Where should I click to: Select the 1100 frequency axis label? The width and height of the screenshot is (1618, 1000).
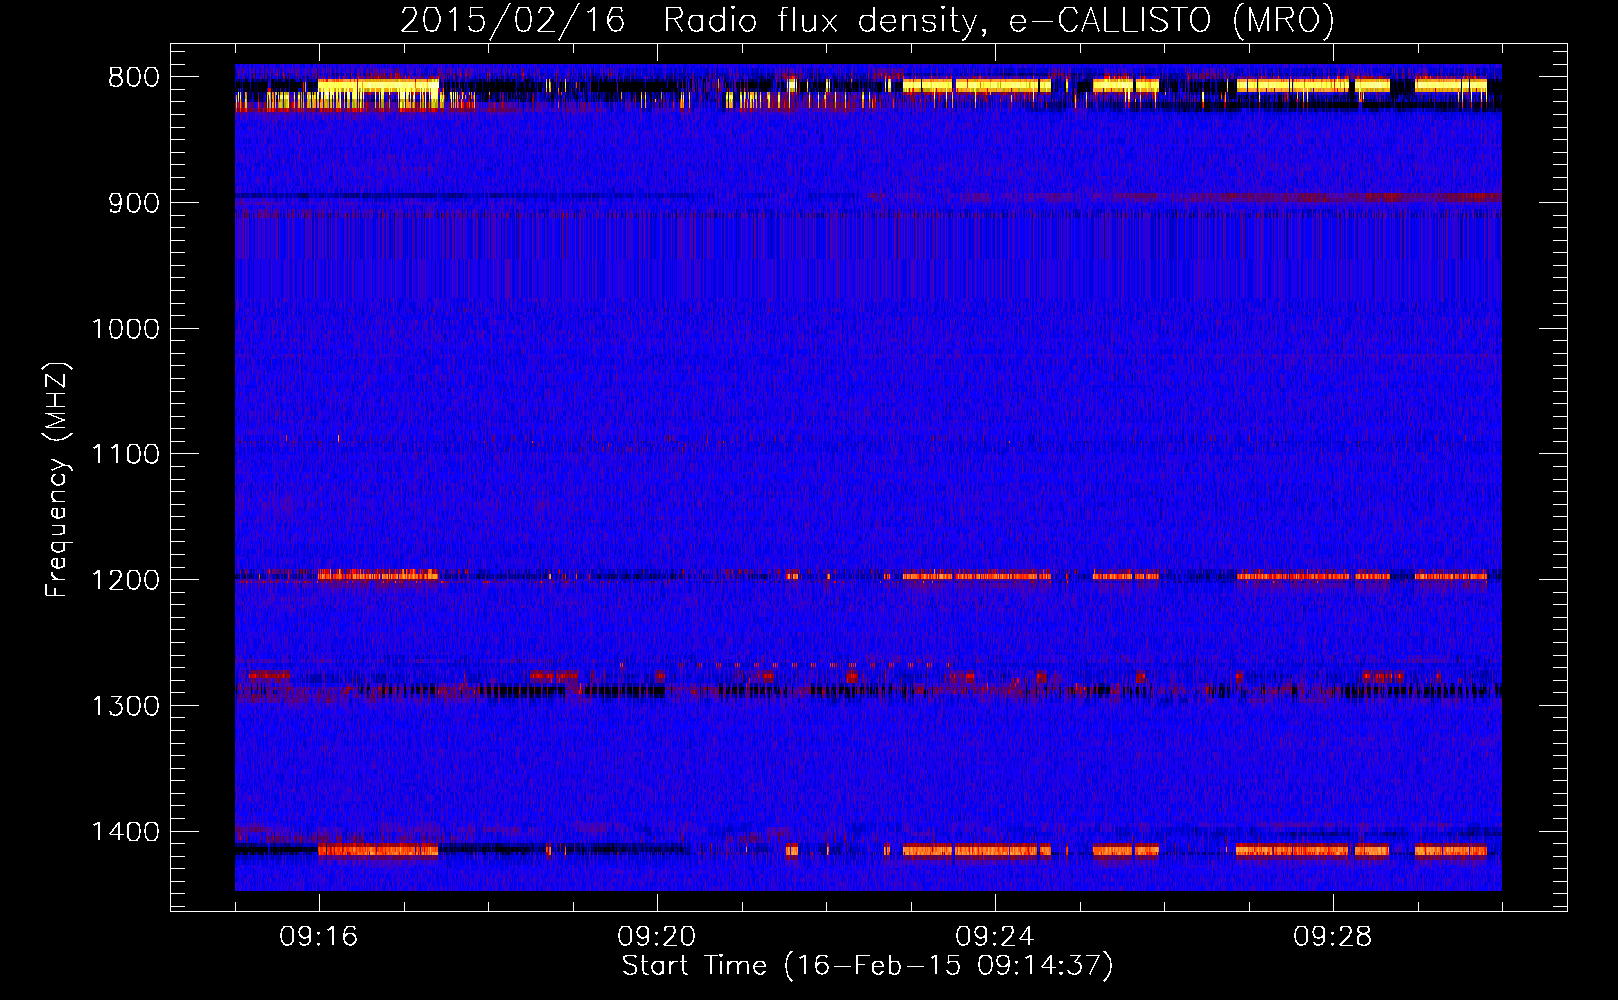tap(125, 455)
